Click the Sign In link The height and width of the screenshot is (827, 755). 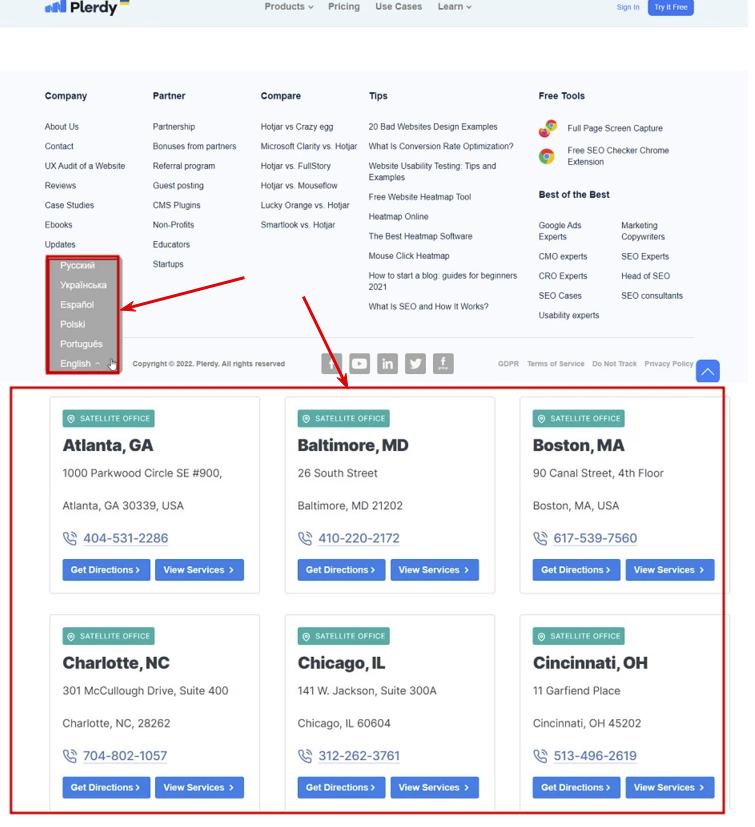(x=628, y=7)
